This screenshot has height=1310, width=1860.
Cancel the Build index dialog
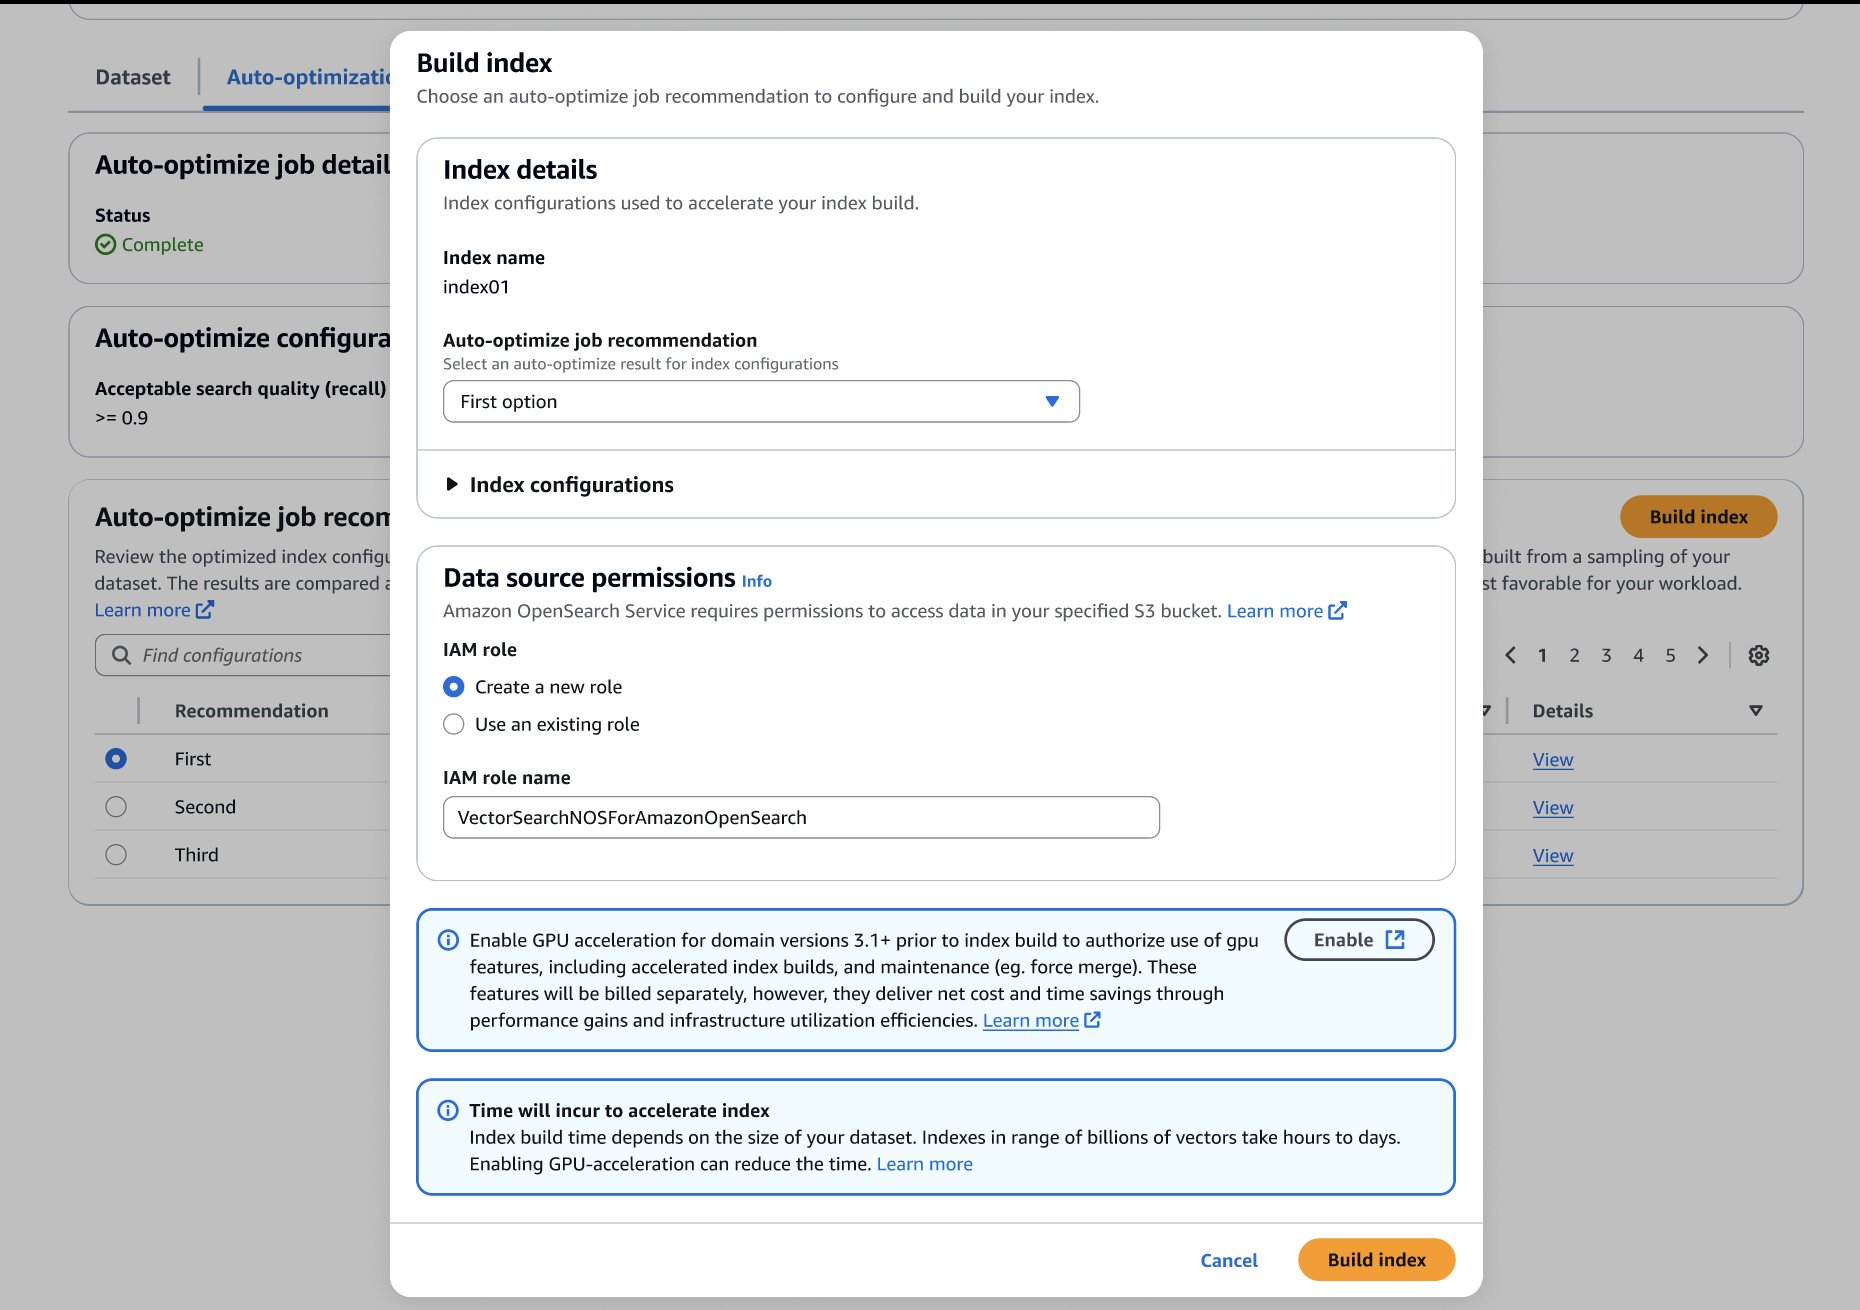tap(1229, 1260)
